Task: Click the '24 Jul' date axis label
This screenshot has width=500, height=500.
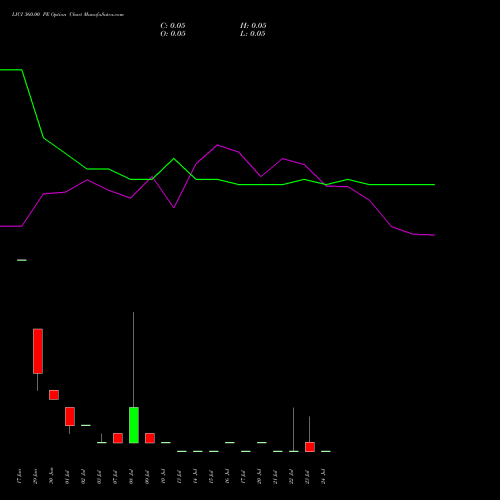Action: pyautogui.click(x=323, y=476)
